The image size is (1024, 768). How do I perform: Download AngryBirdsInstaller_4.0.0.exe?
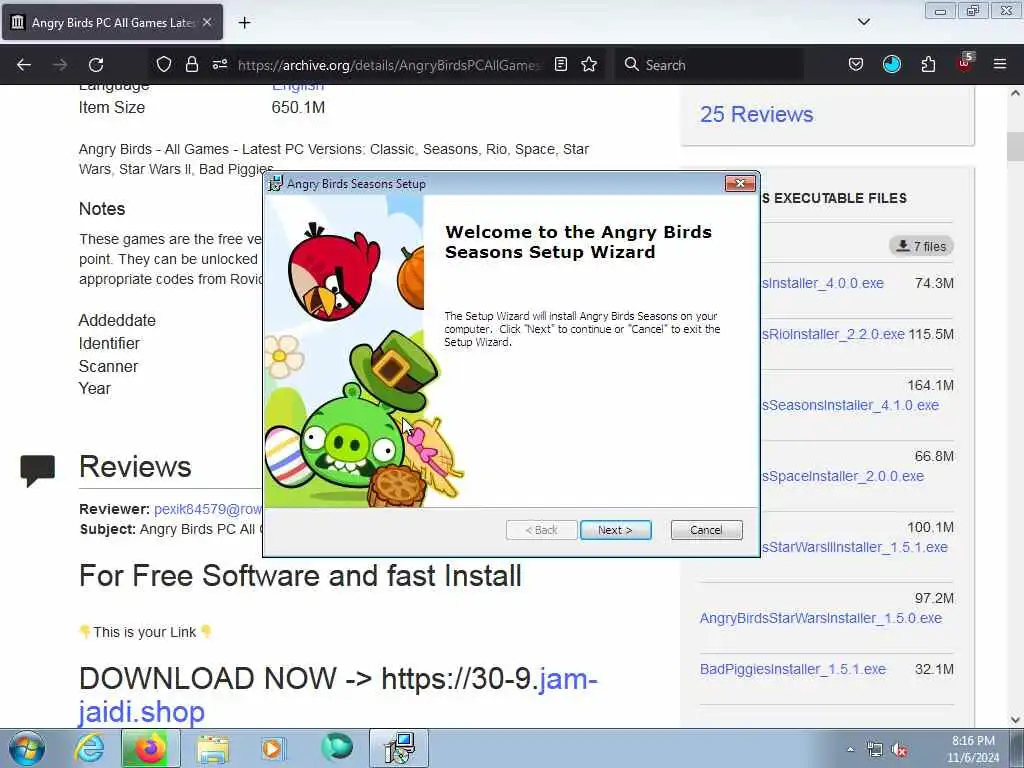(822, 283)
